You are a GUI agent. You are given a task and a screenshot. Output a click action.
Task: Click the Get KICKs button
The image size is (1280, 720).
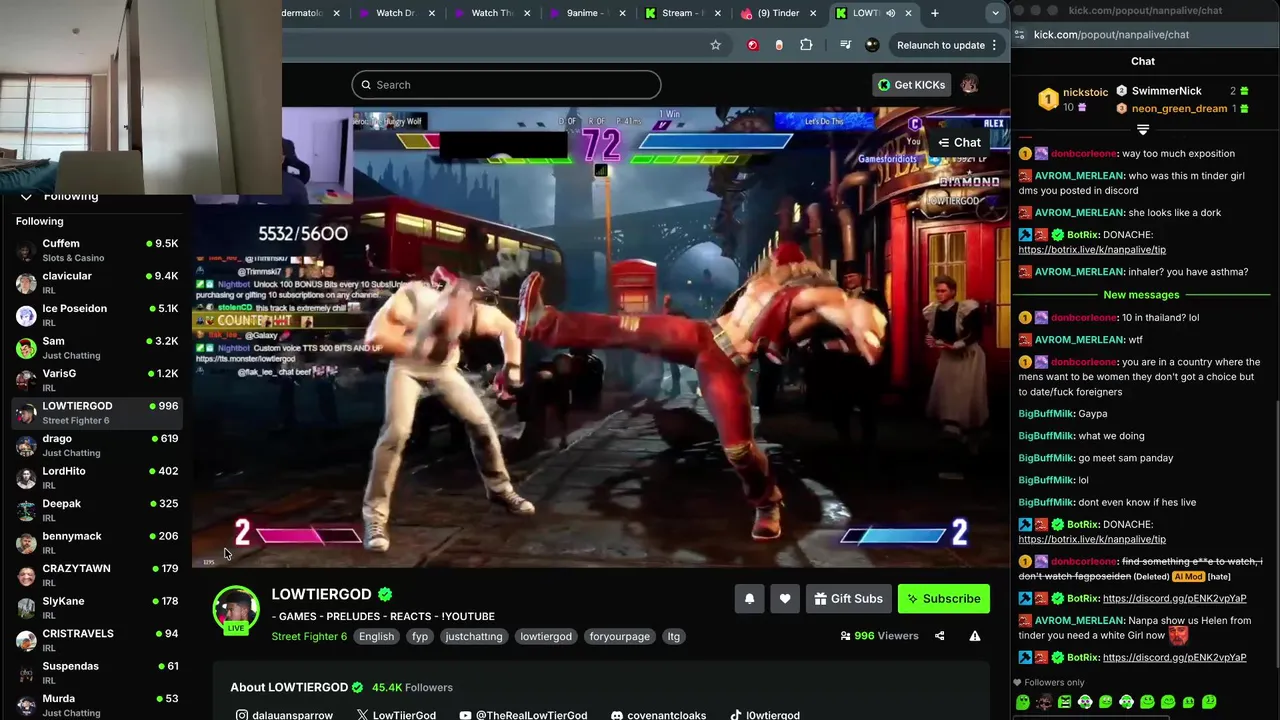coord(911,85)
